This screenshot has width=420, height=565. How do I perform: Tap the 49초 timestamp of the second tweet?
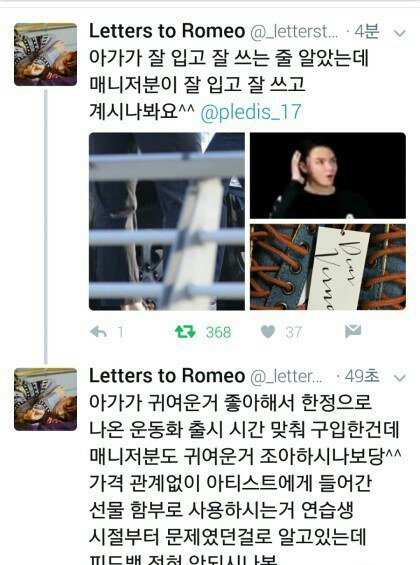click(x=362, y=377)
